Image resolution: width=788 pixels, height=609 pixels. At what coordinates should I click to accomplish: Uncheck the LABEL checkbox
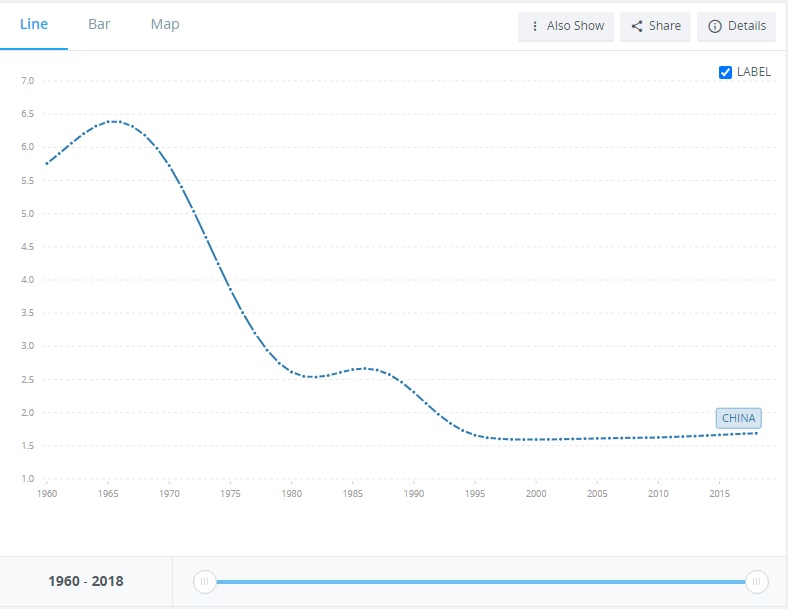(x=726, y=72)
